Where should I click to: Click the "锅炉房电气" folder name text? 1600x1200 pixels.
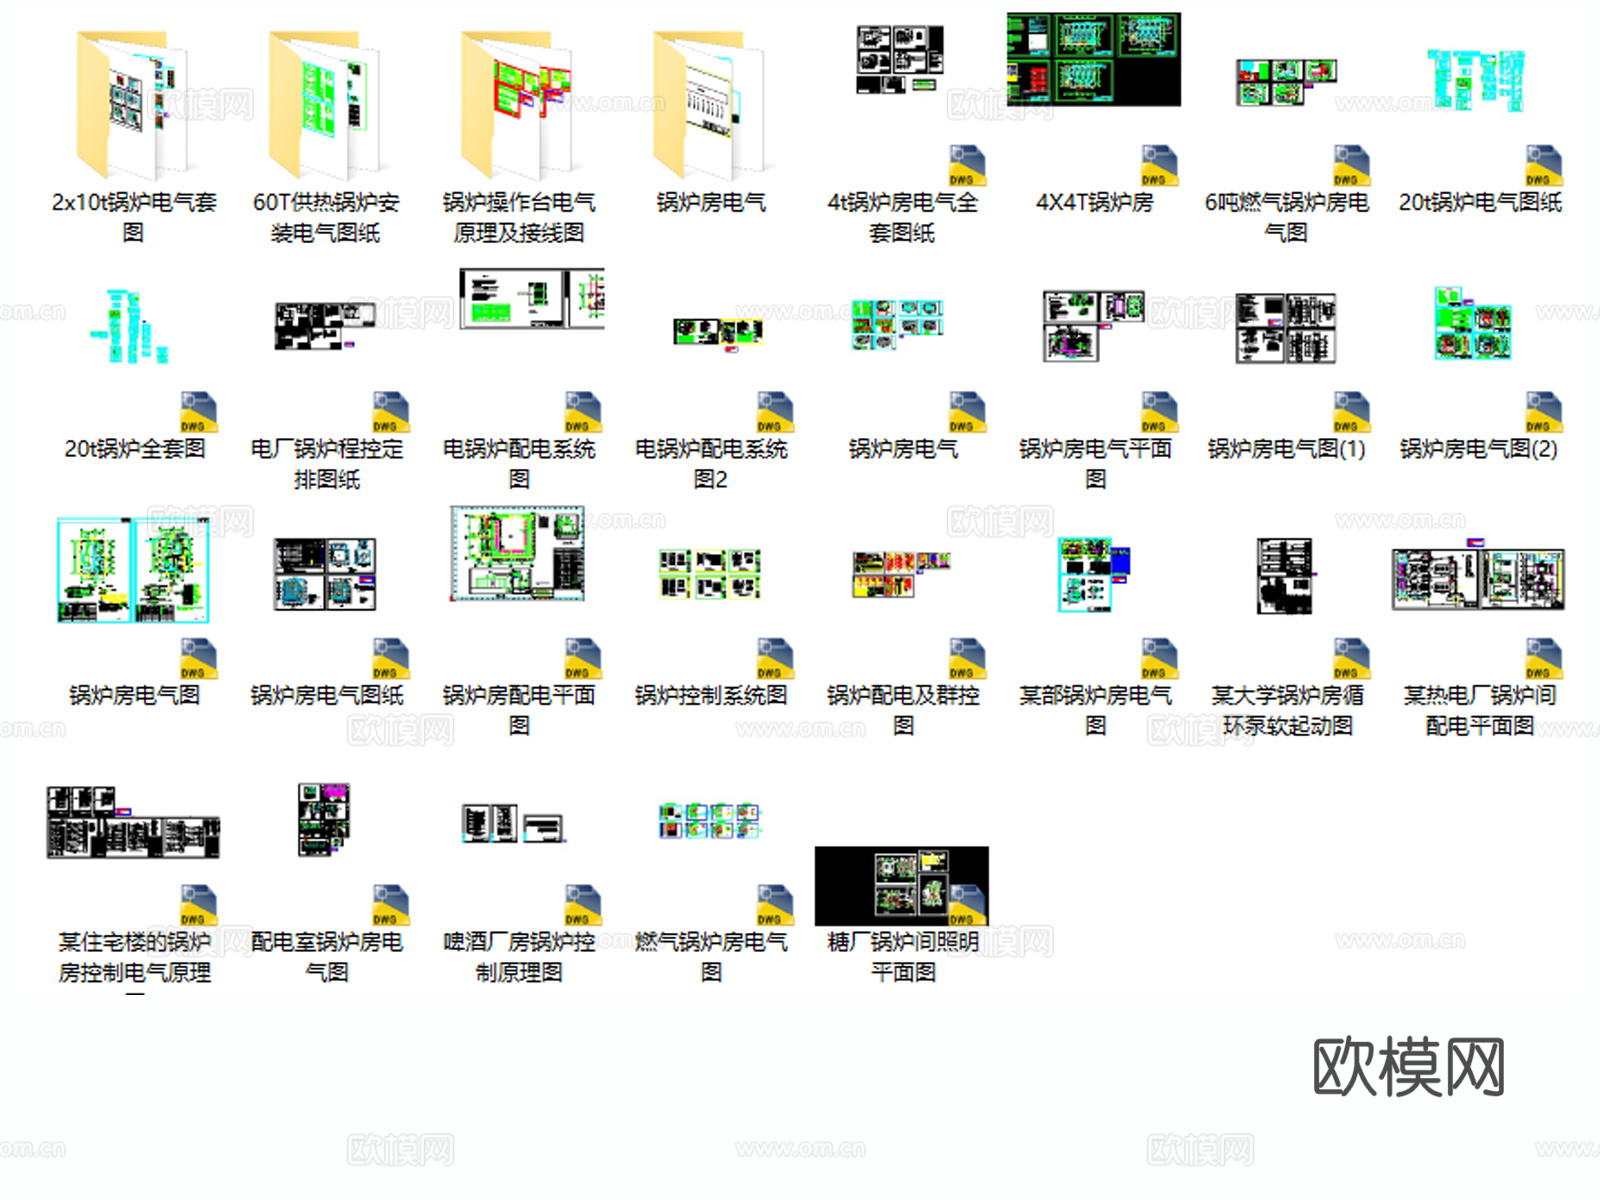click(710, 202)
